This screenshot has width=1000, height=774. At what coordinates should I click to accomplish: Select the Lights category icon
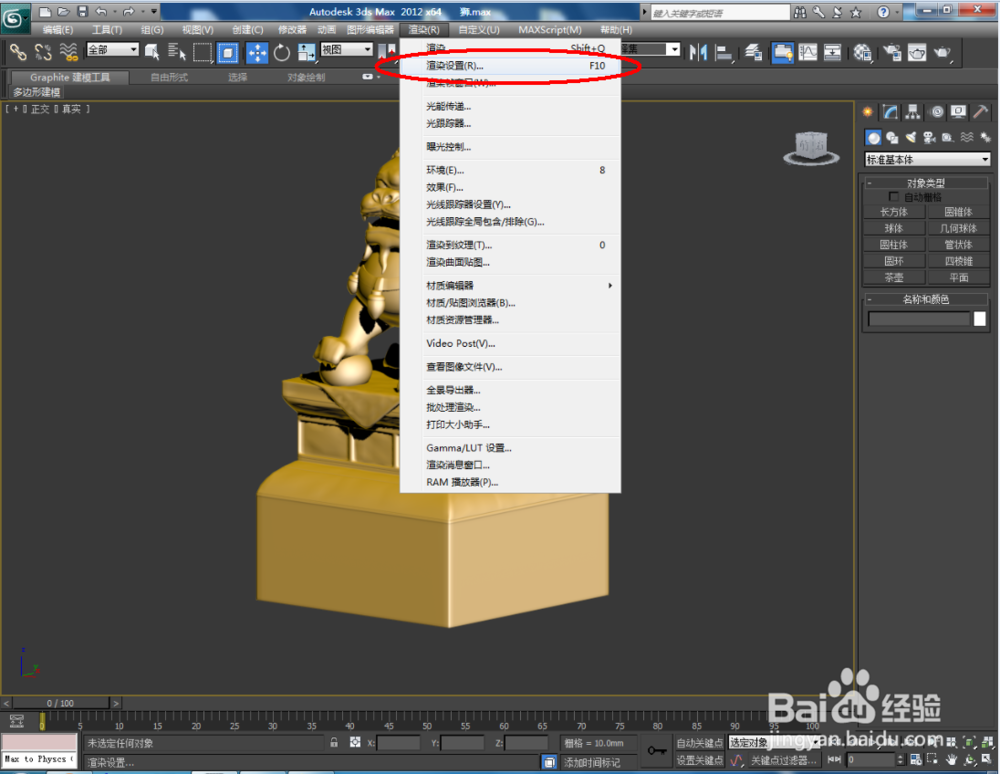coord(911,137)
